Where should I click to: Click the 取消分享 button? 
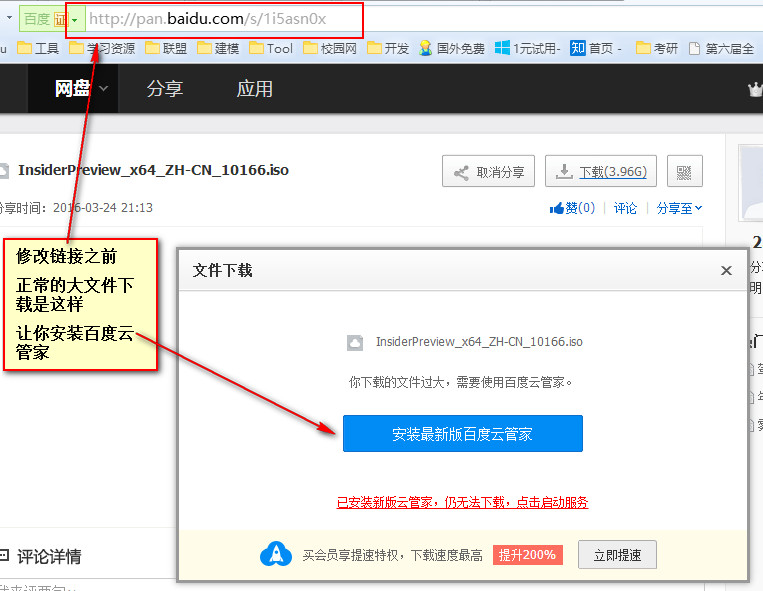(488, 171)
